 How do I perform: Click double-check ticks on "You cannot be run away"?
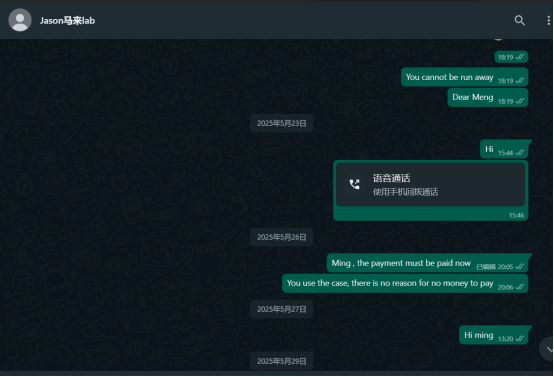click(x=520, y=81)
